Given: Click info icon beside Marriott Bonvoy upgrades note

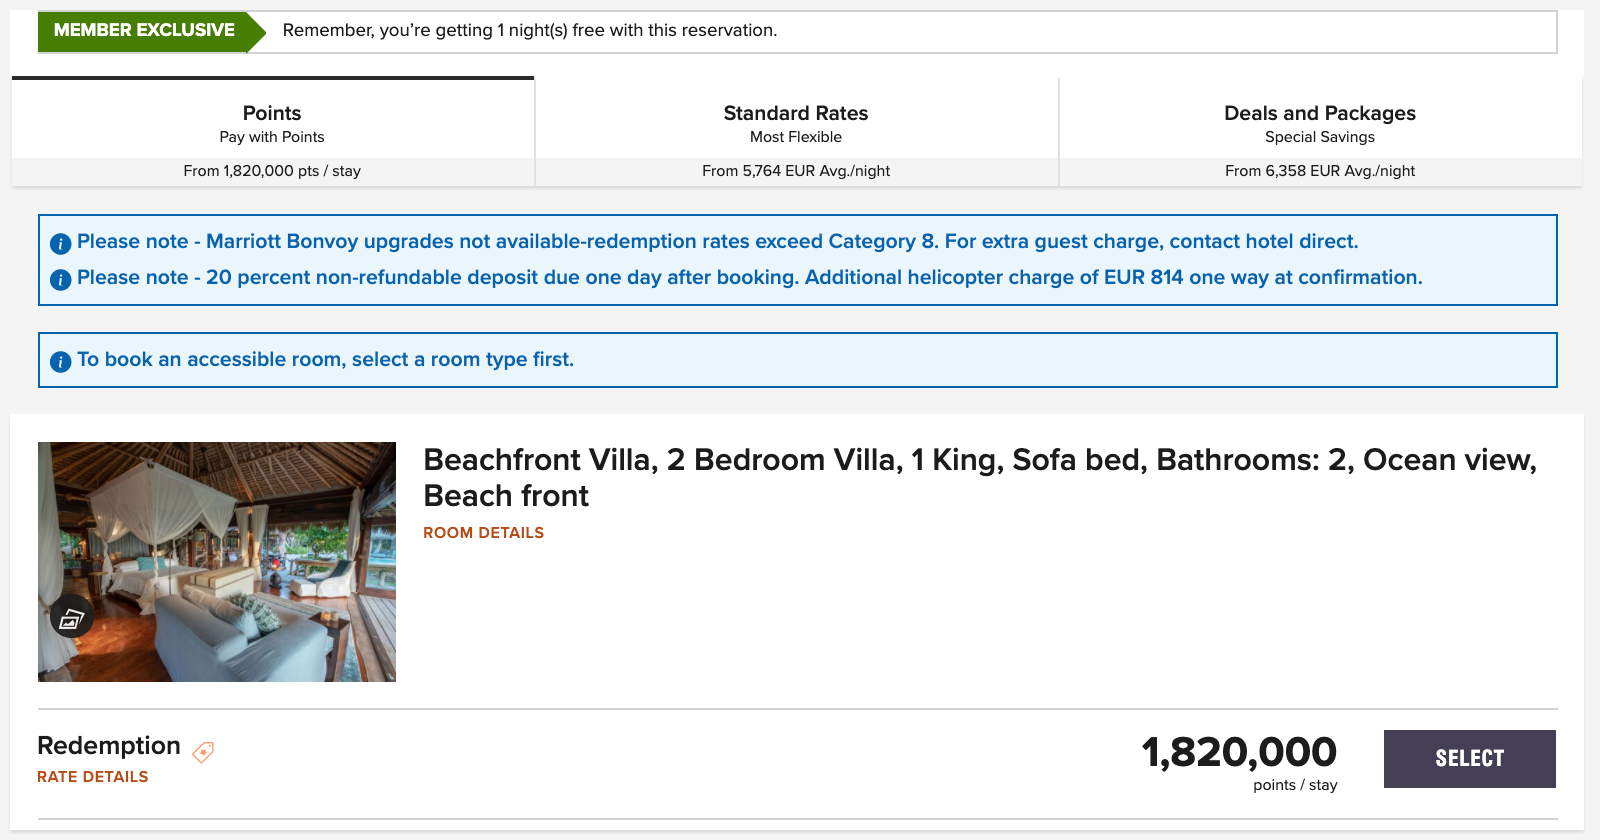Looking at the screenshot, I should click(60, 243).
